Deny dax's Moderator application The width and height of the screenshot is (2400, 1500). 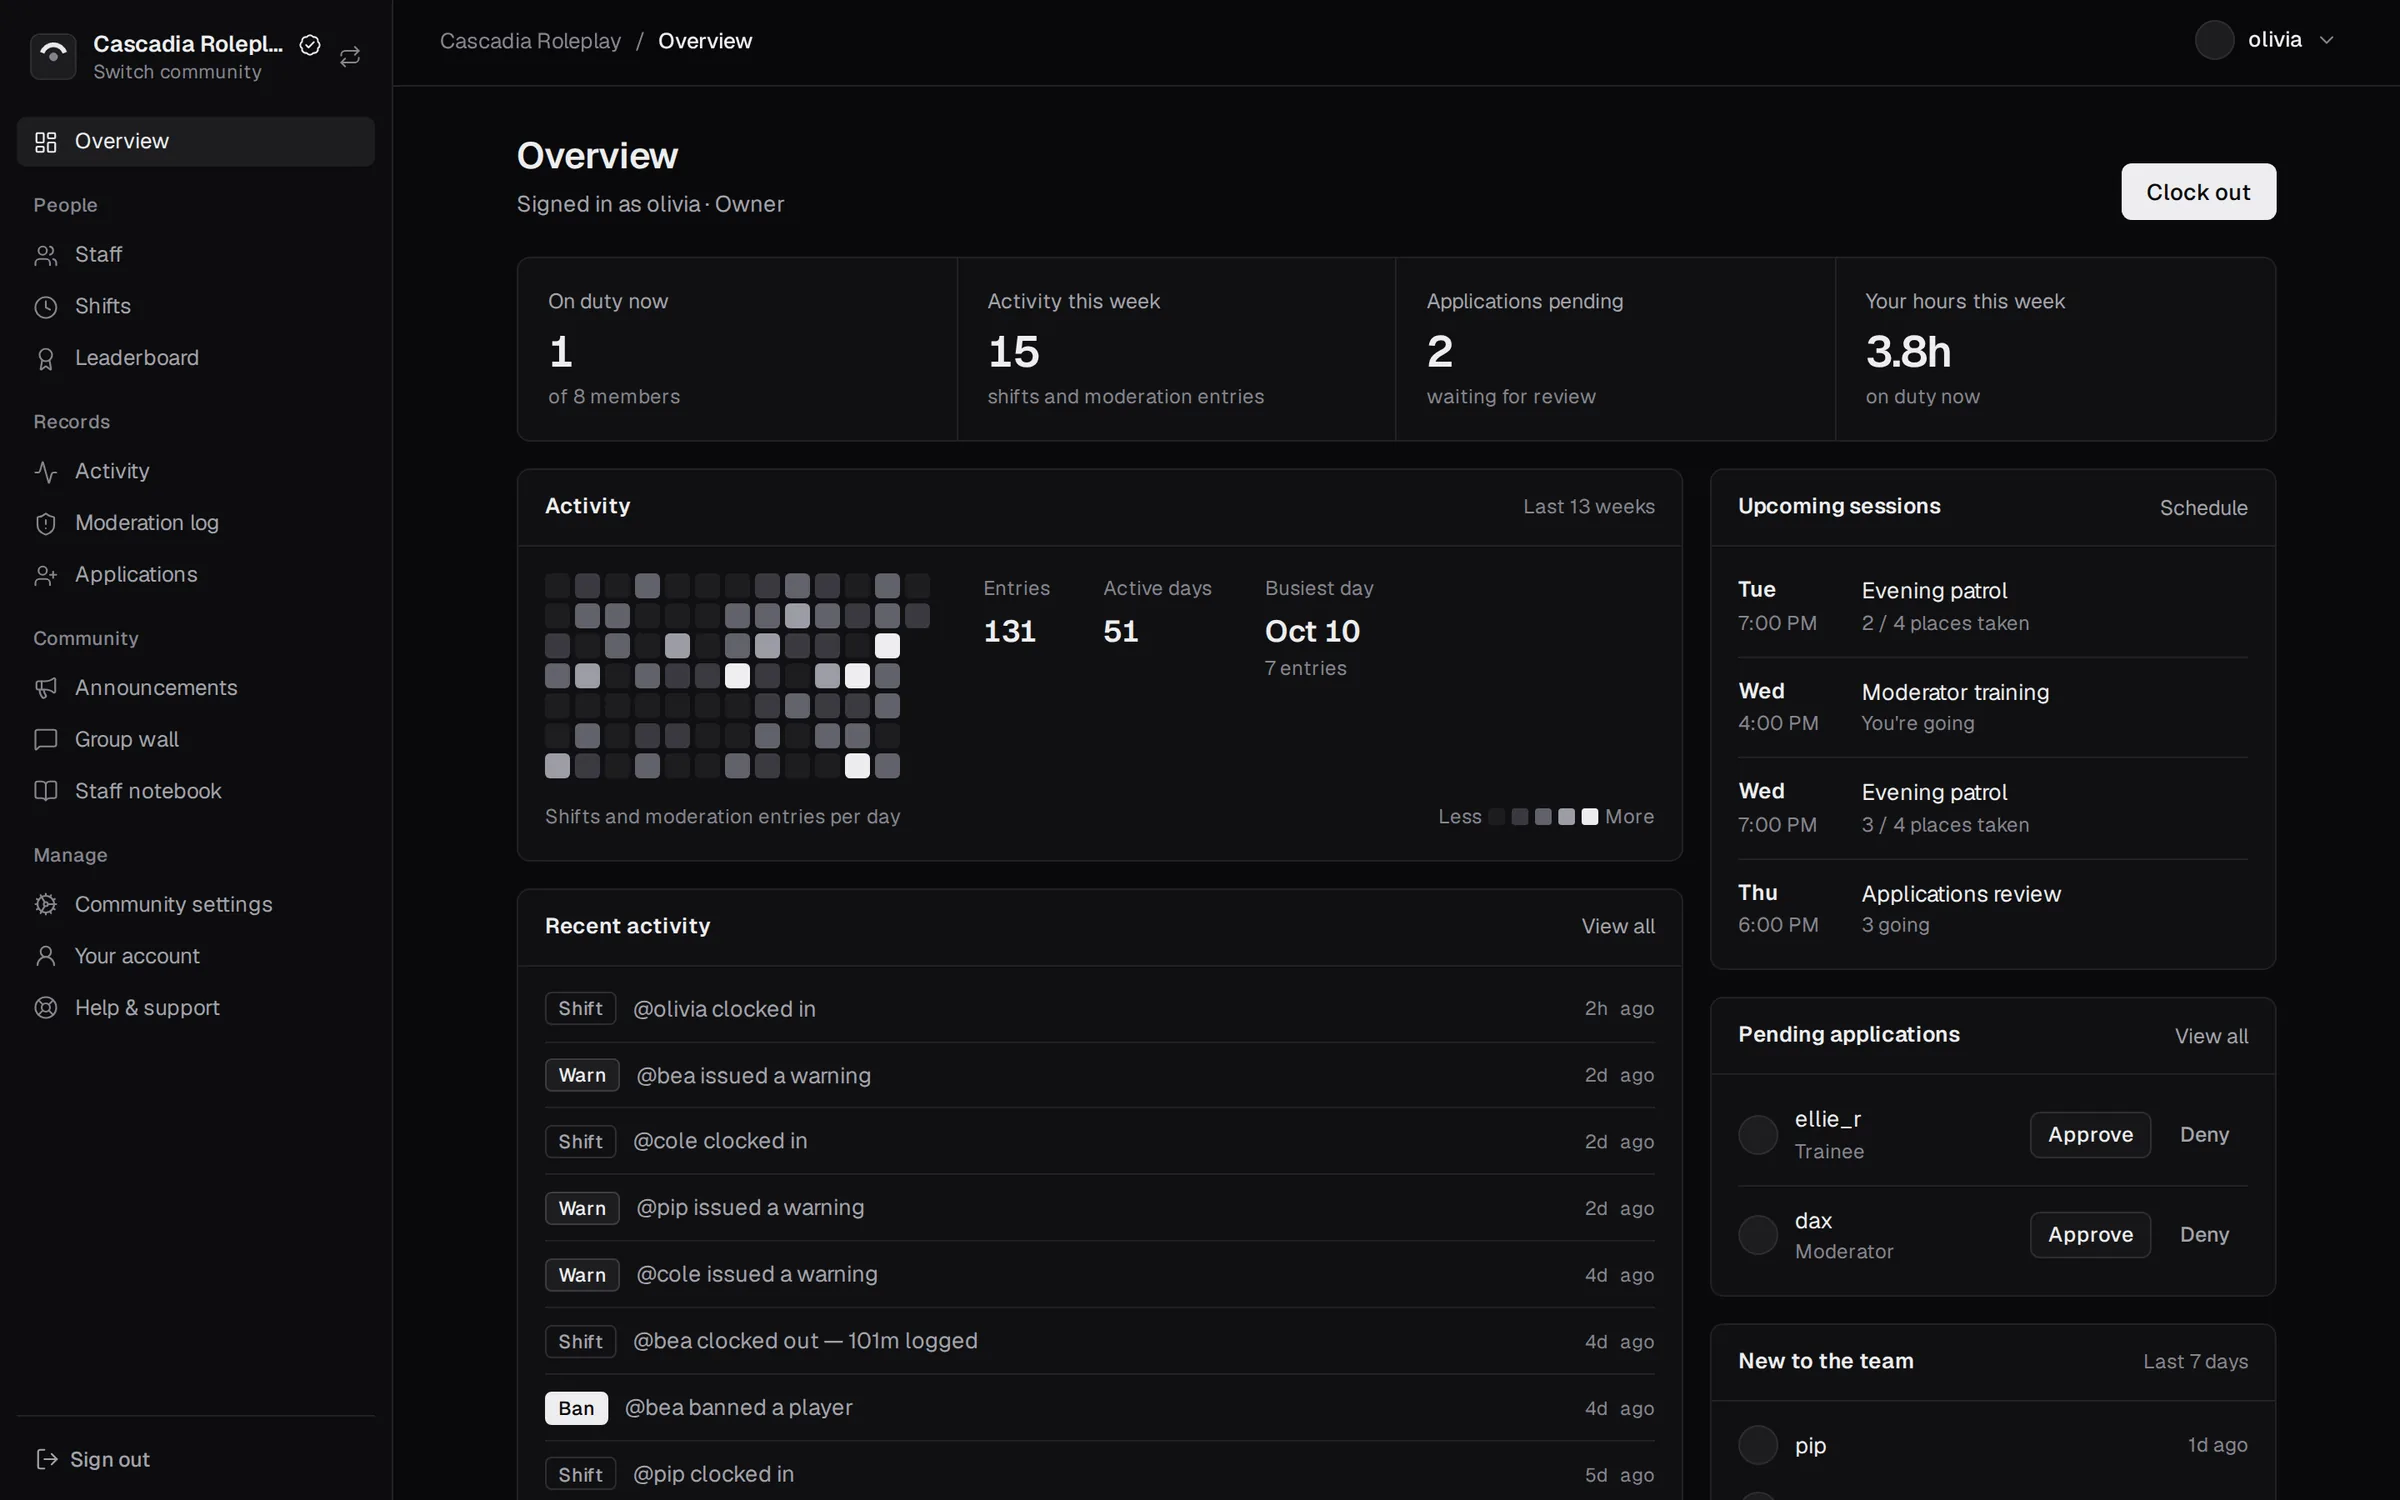2204,1235
